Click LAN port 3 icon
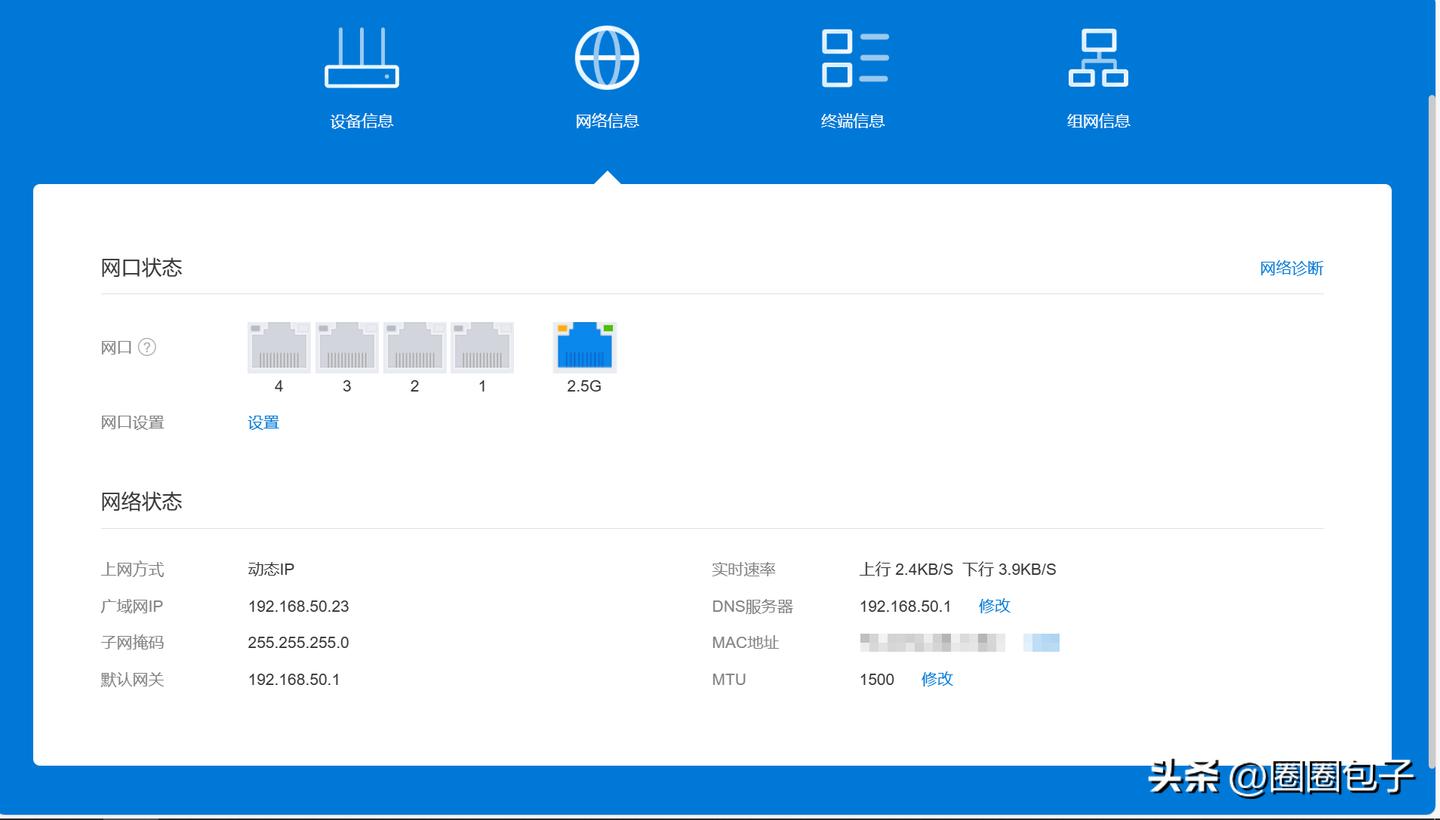1440x820 pixels. click(346, 346)
